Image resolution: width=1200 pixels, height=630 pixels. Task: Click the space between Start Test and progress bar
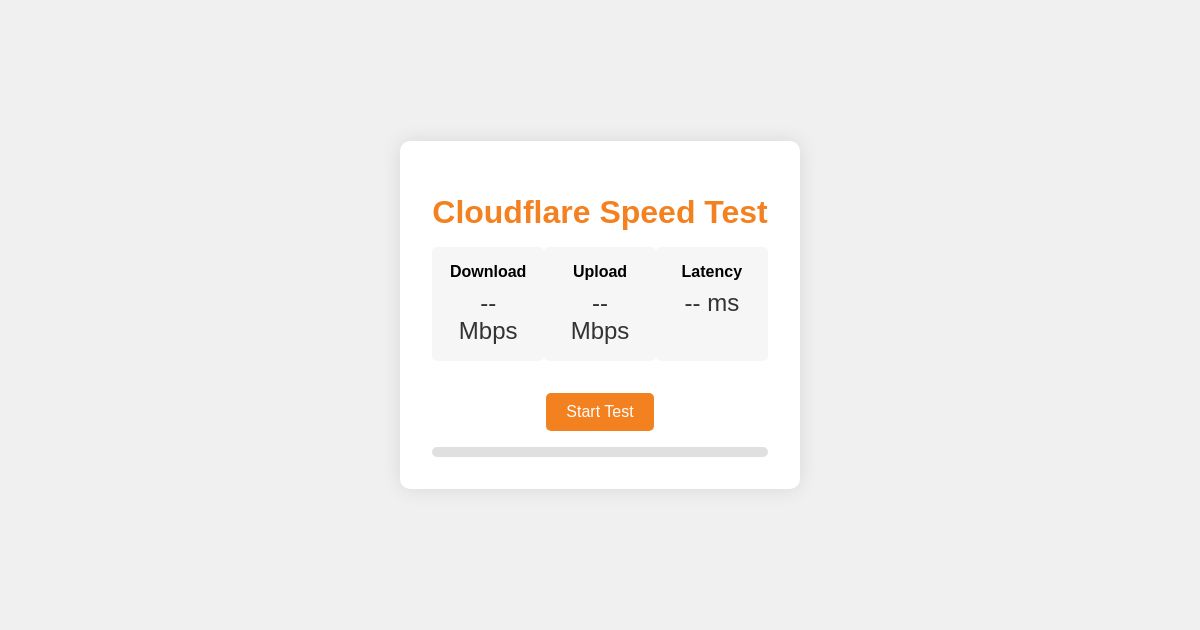click(x=600, y=438)
